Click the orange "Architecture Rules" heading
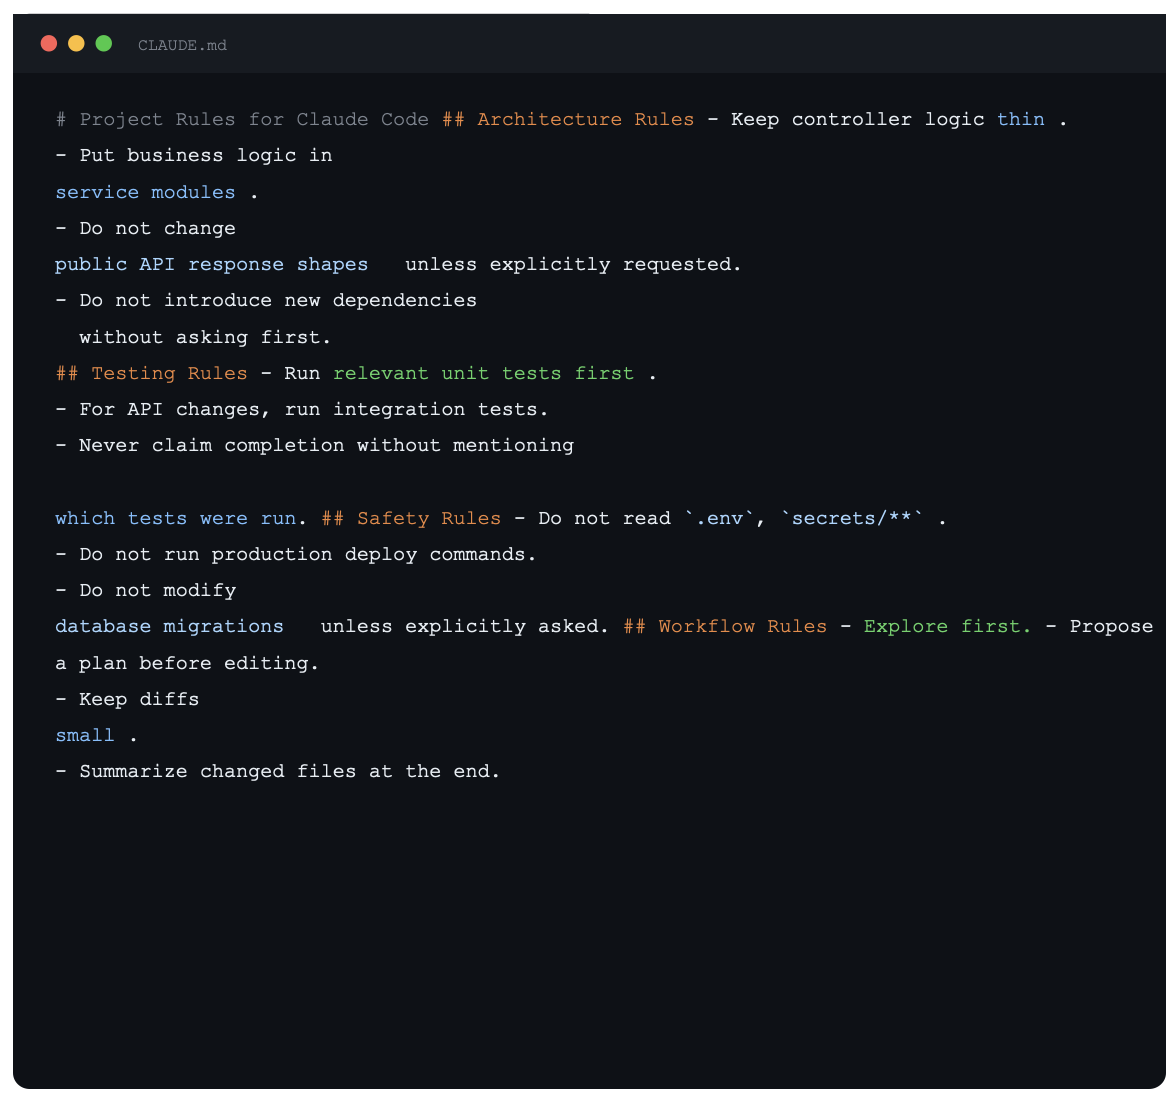 point(585,119)
